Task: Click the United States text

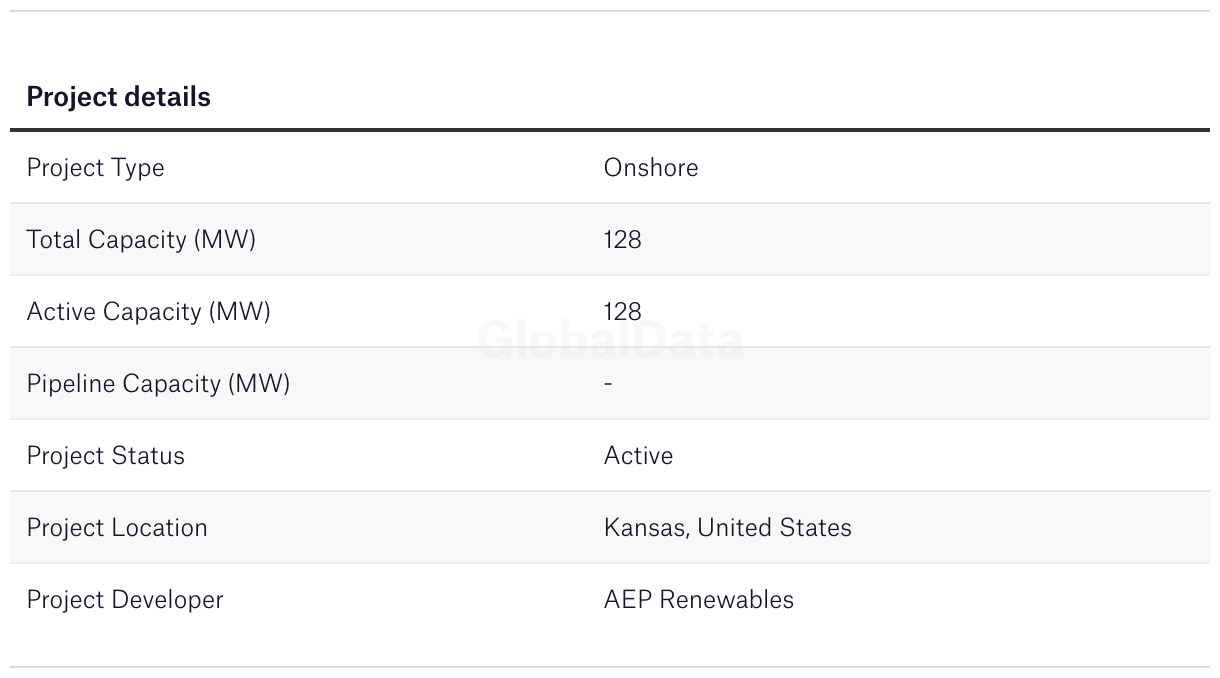Action: point(775,528)
